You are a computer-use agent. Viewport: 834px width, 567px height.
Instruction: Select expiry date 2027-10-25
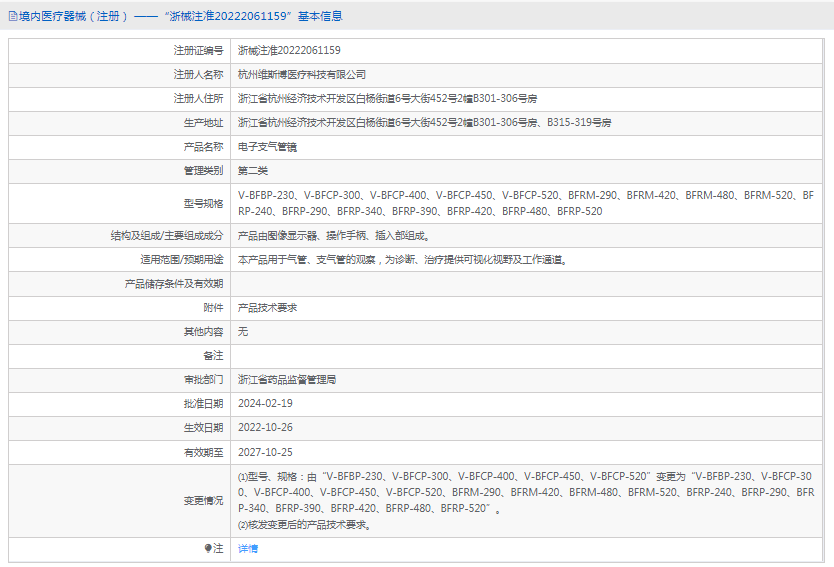click(265, 452)
